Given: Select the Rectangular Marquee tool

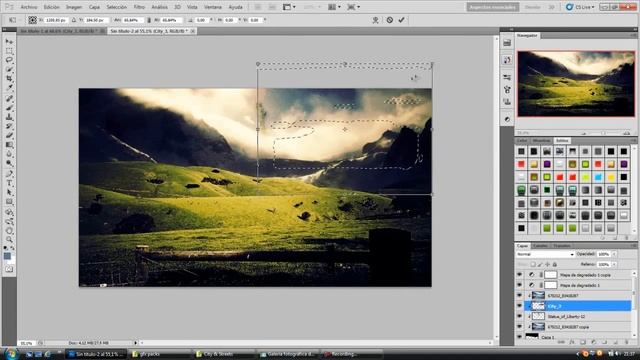Looking at the screenshot, I should pyautogui.click(x=9, y=51).
